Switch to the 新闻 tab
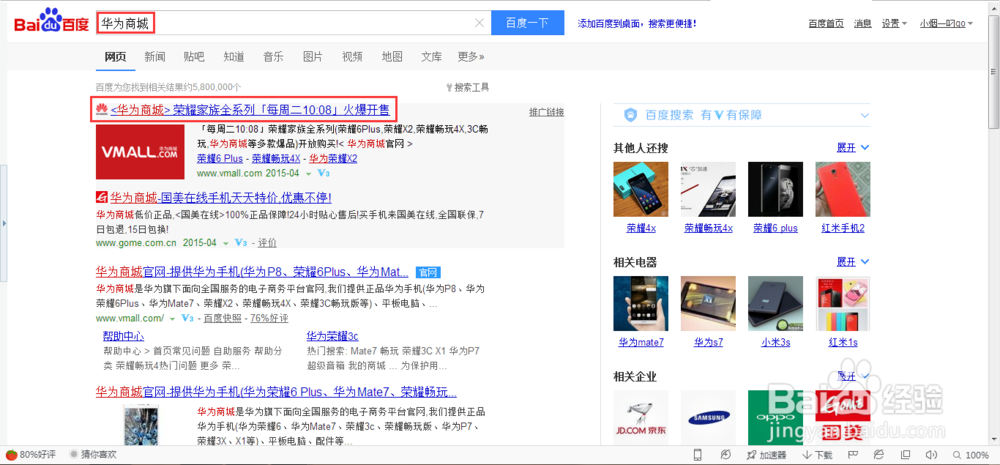The image size is (1000, 465). pos(154,57)
